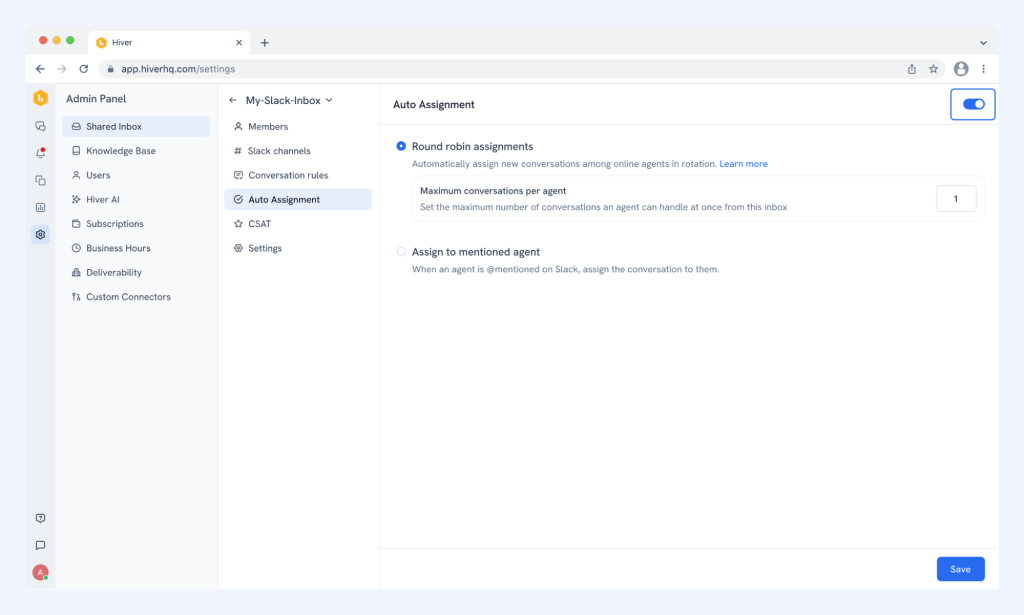Click the Hiver browser tab
Screen dimensions: 1024x615
point(168,42)
